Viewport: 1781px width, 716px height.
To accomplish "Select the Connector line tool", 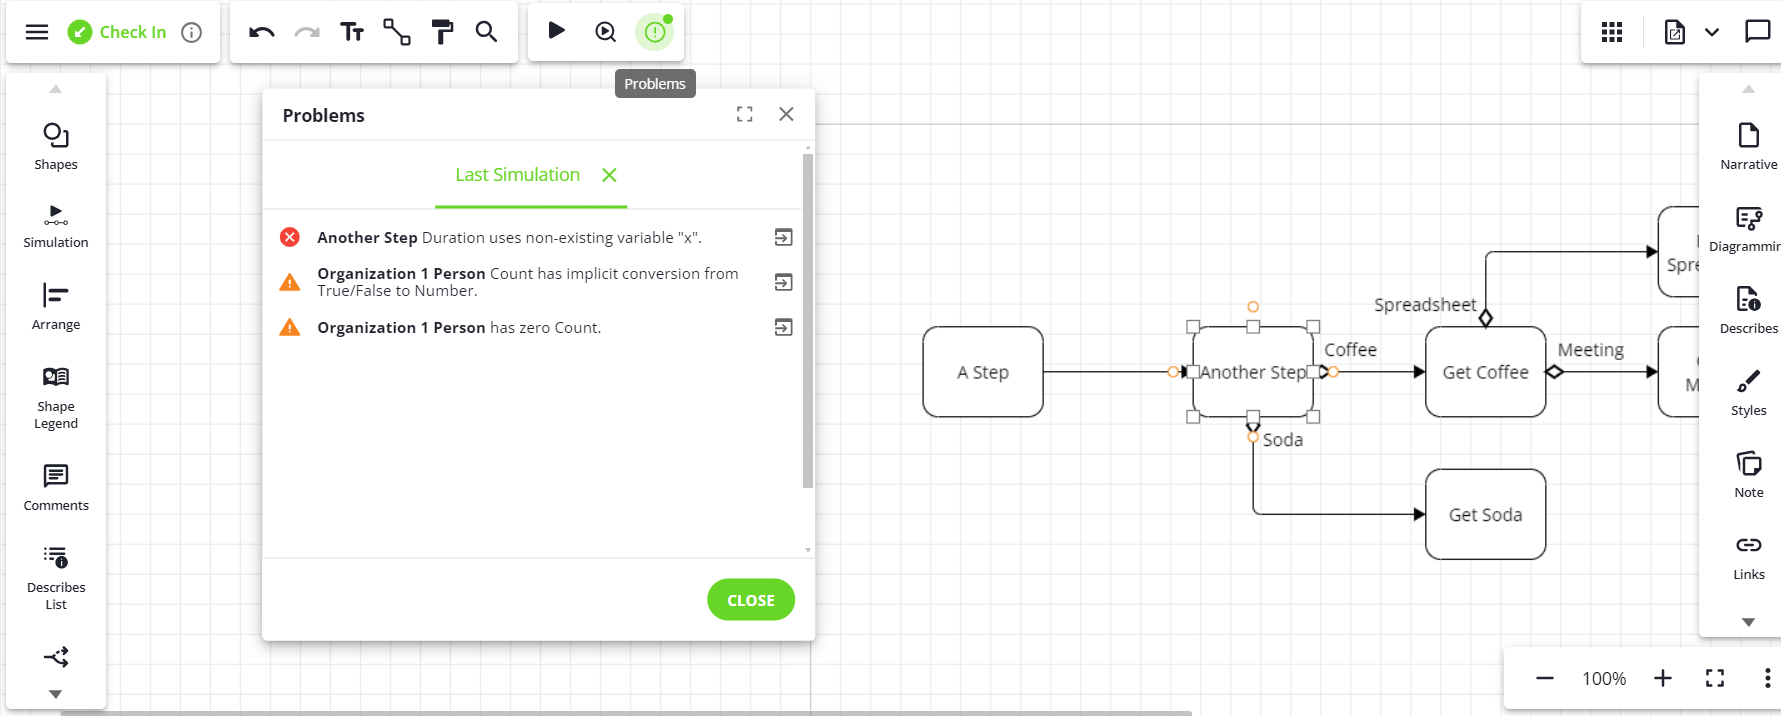I will [397, 32].
